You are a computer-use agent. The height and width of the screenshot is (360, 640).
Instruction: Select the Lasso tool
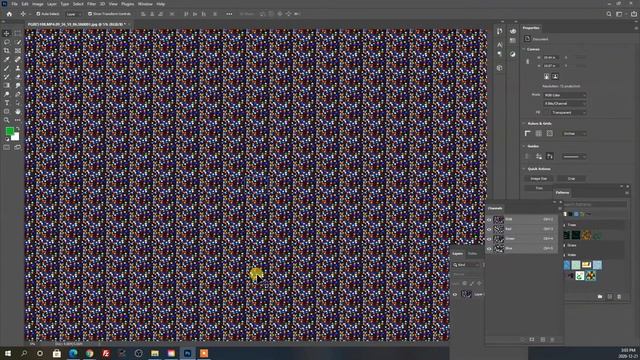[x=7, y=42]
